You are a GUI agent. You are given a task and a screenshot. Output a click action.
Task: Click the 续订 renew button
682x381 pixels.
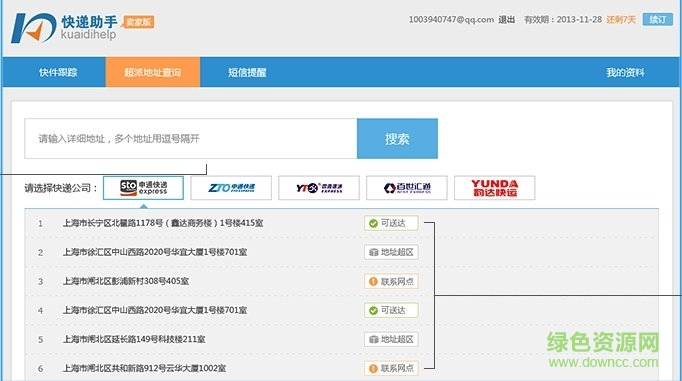click(x=657, y=20)
